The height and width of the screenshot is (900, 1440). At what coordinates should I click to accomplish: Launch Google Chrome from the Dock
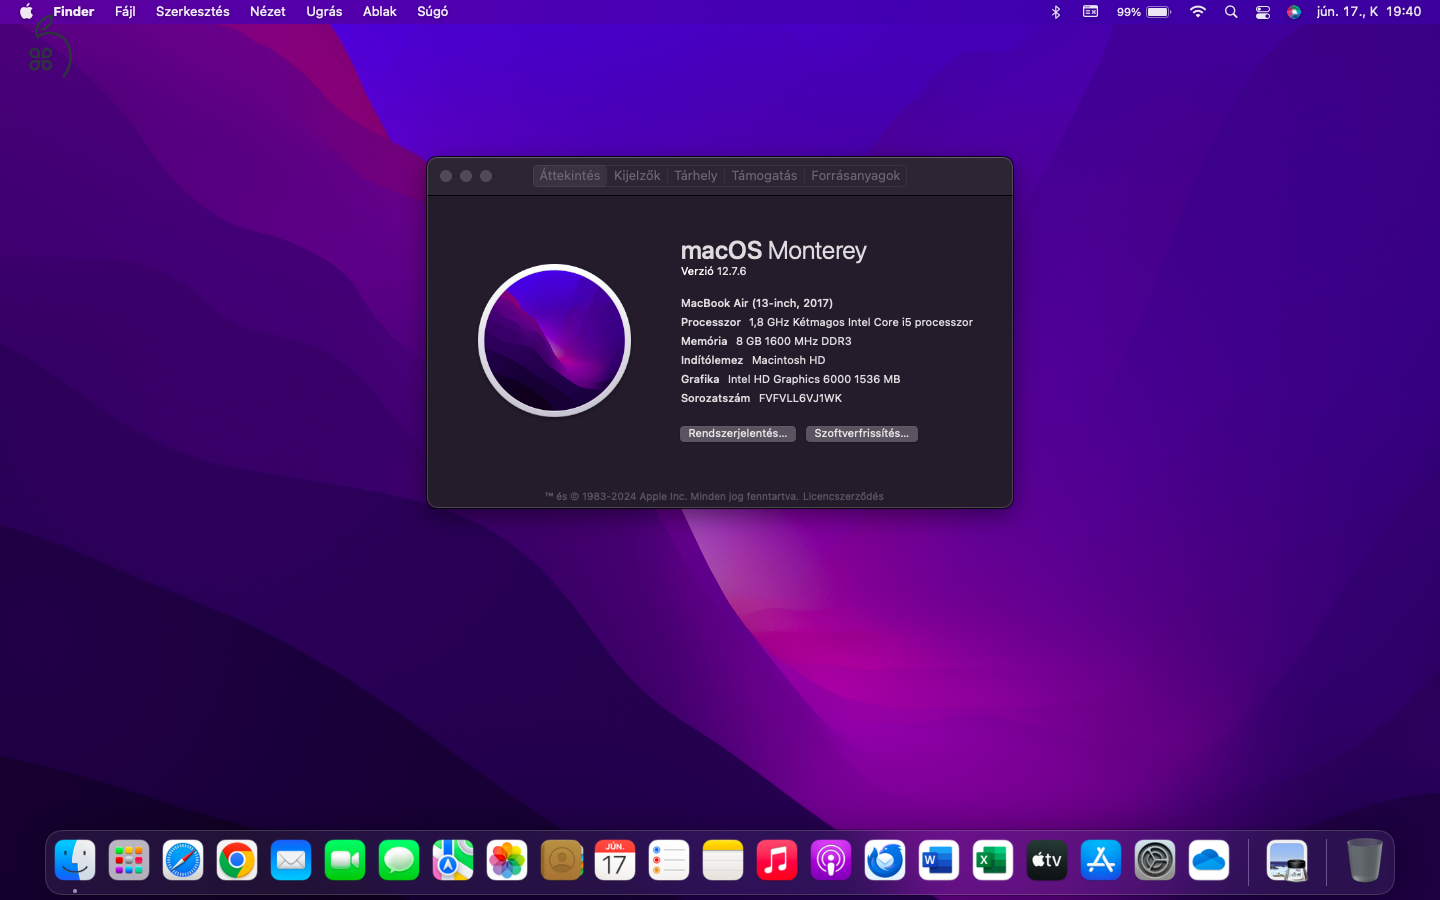[237, 860]
